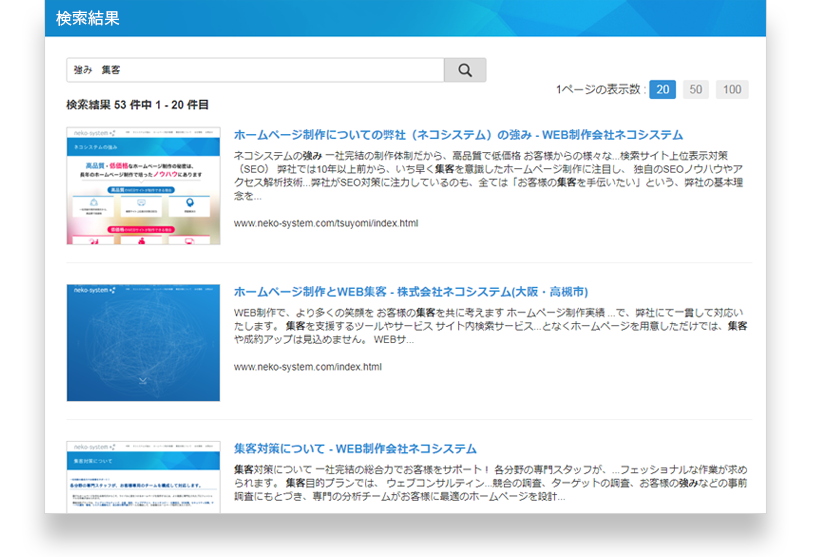Set results per page to 50

(x=696, y=89)
